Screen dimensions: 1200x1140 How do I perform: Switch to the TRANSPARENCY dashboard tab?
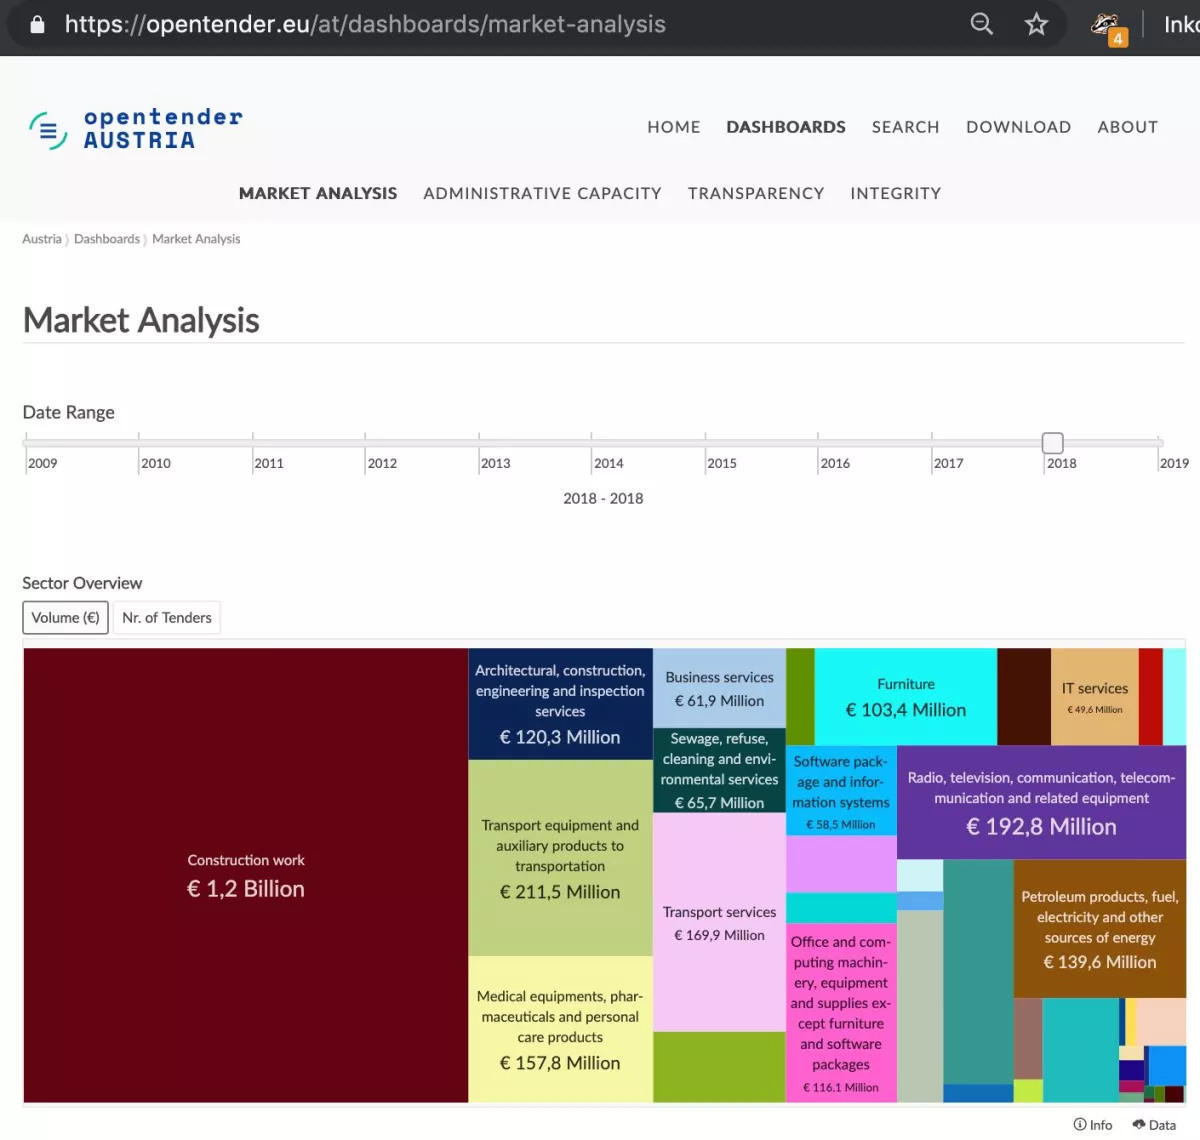click(x=756, y=193)
